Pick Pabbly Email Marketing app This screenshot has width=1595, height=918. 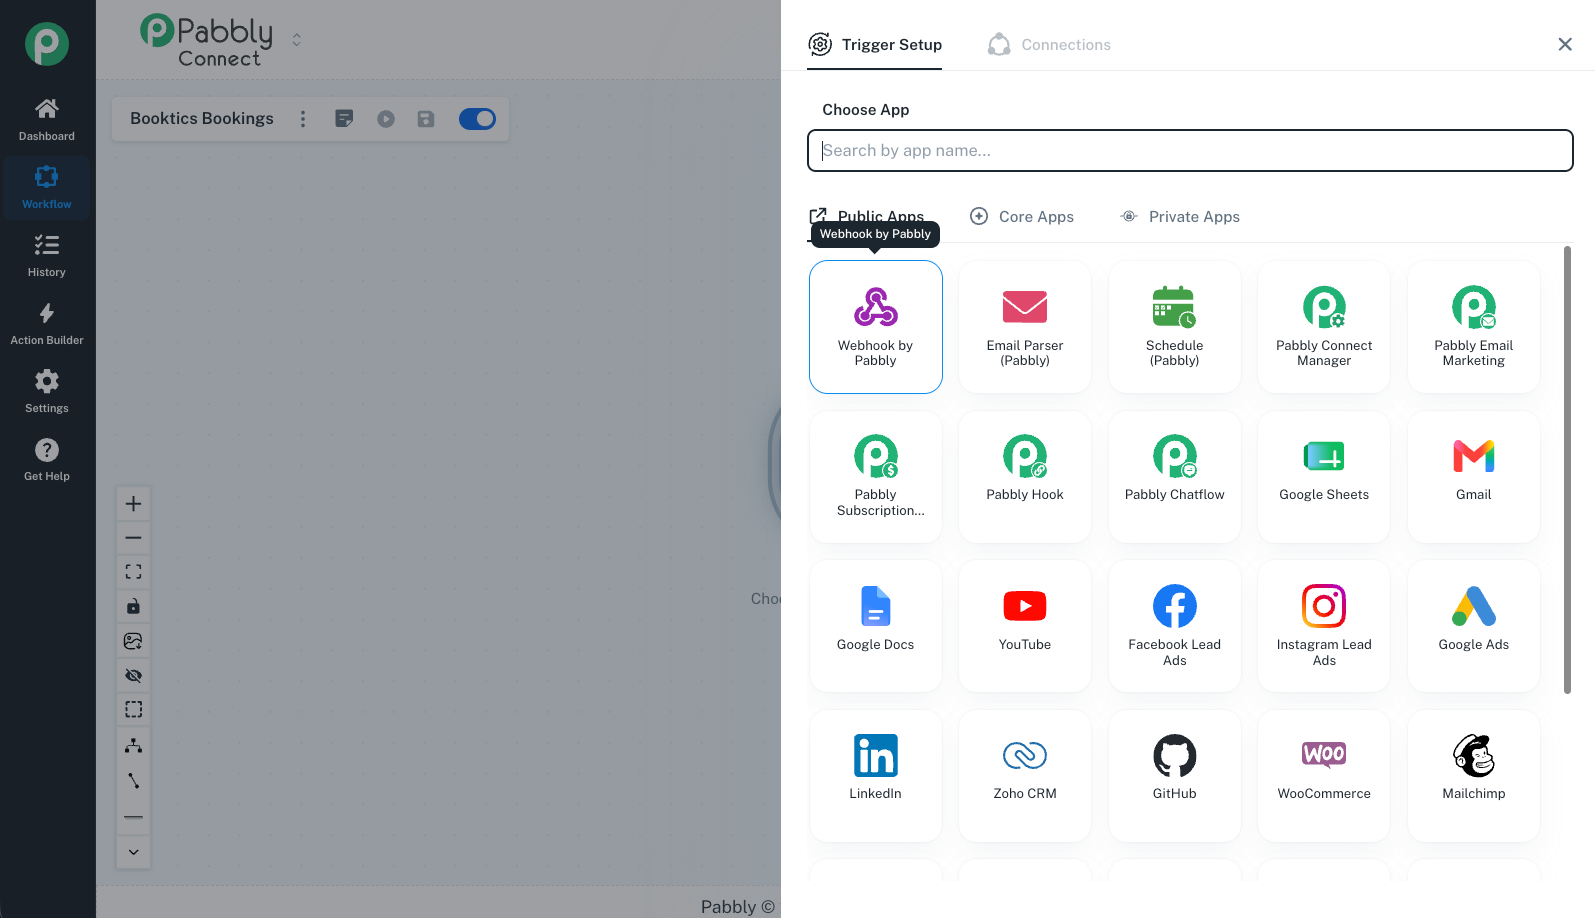(1473, 327)
